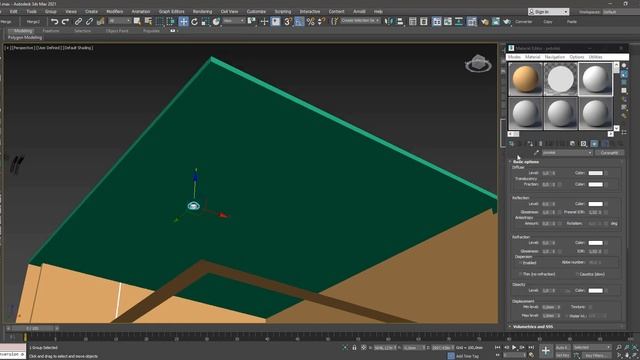Screen dimensions: 640x360
Task: Open the Modifiers menu
Action: coord(114,11)
